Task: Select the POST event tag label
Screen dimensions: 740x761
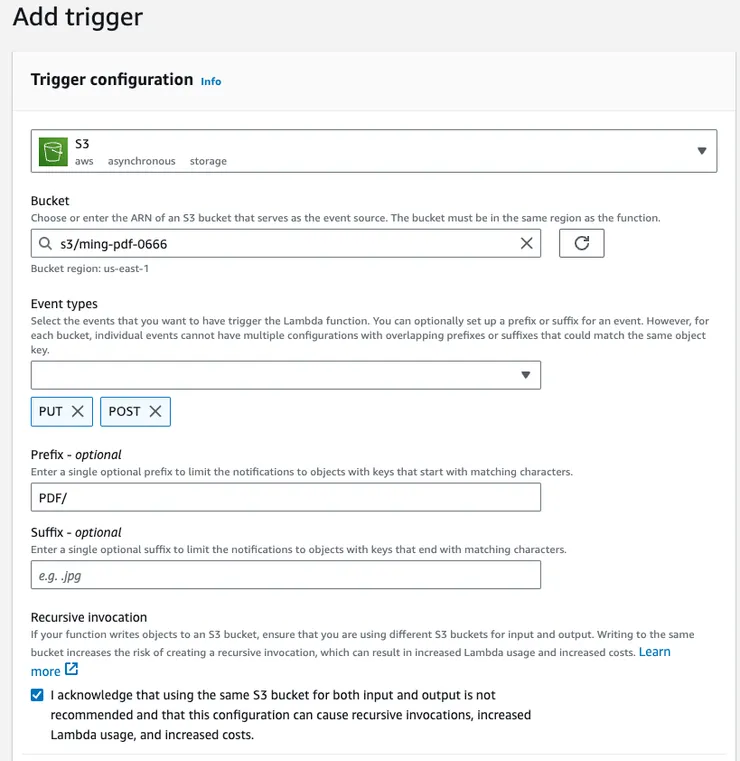Action: point(124,411)
